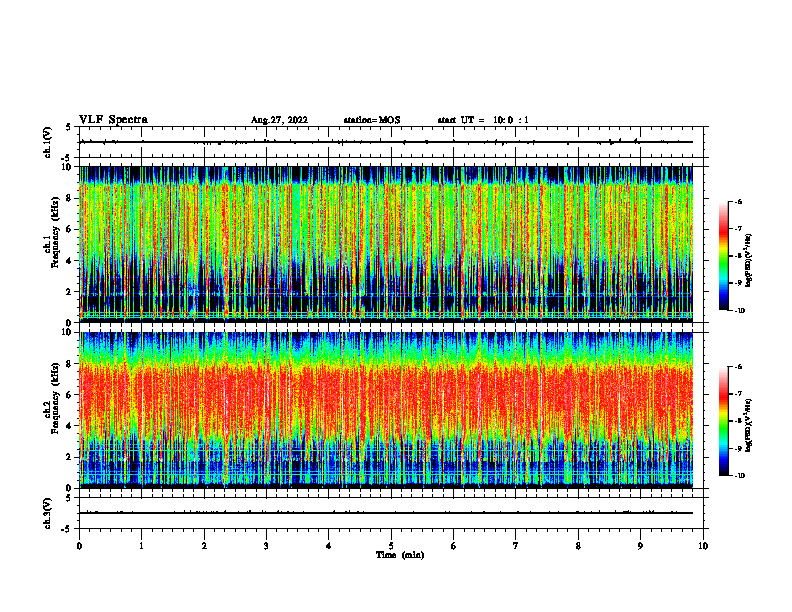Click time axis tick label "1"
This screenshot has width=792, height=612.
pyautogui.click(x=141, y=546)
